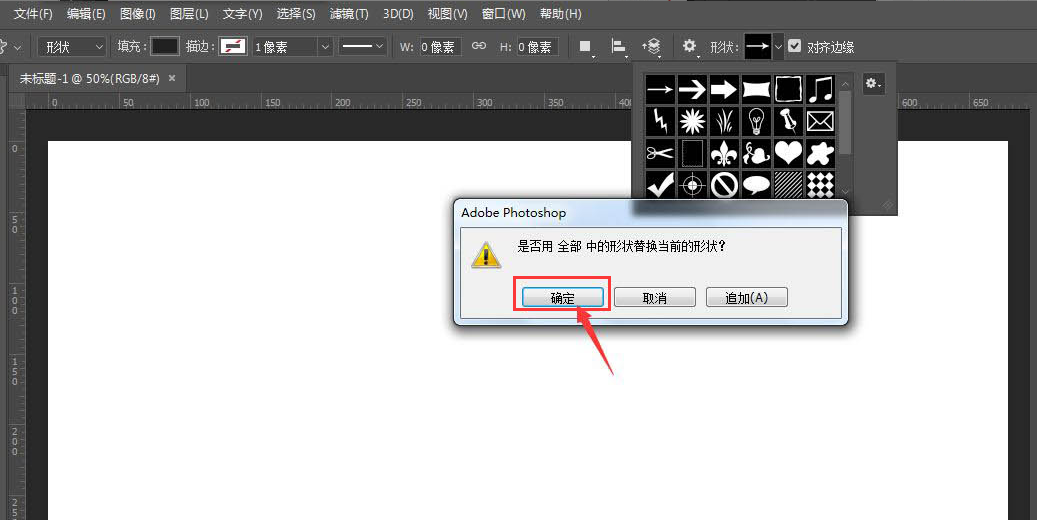Open the 选择(S) menu
The width and height of the screenshot is (1037, 520).
tap(296, 13)
